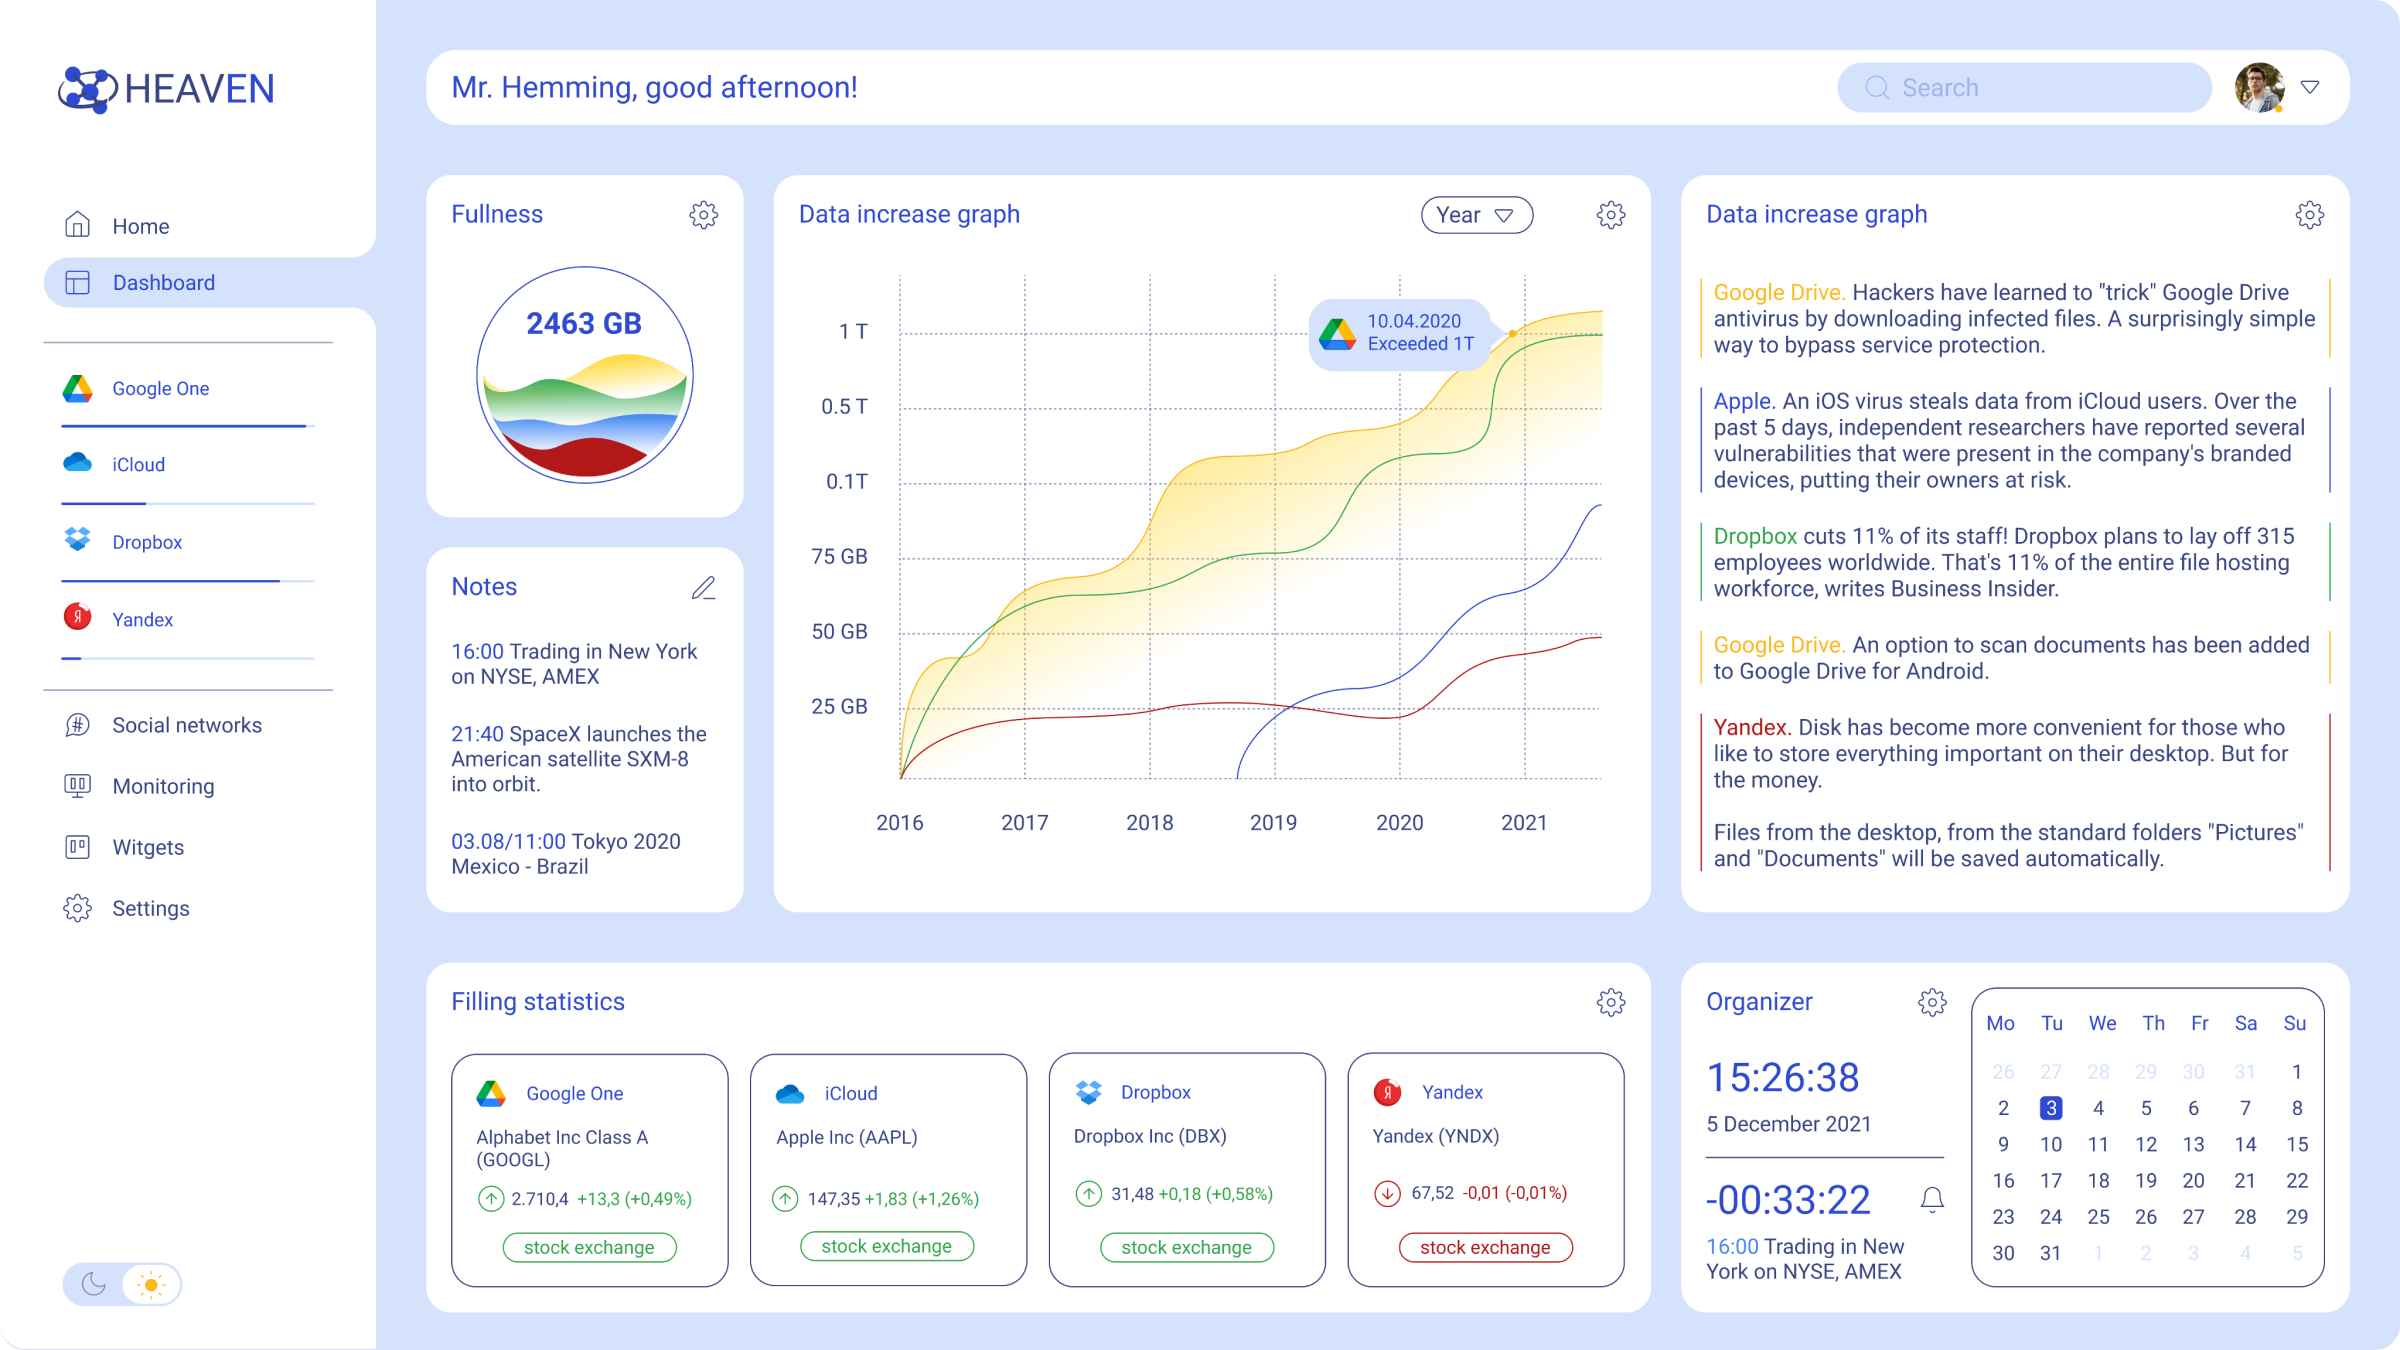This screenshot has height=1350, width=2400.
Task: Click the Dashboard layout icon in sidebar
Action: 77,282
